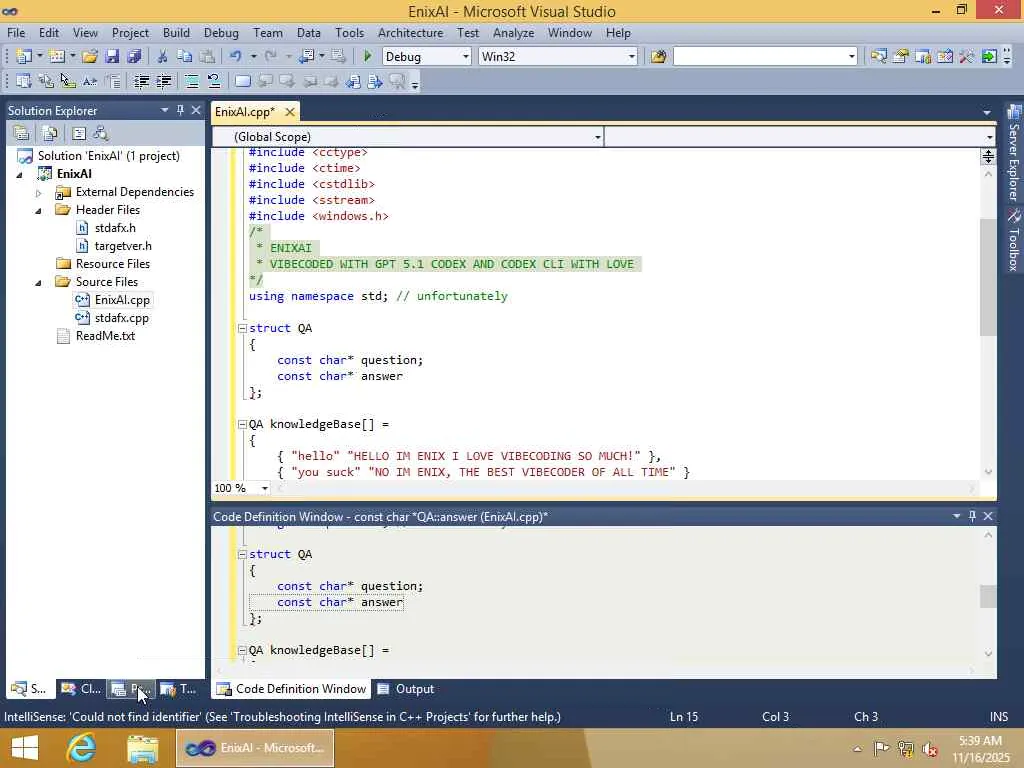Select ReadMe.txt in Solution Explorer
The width and height of the screenshot is (1024, 768).
click(x=105, y=336)
